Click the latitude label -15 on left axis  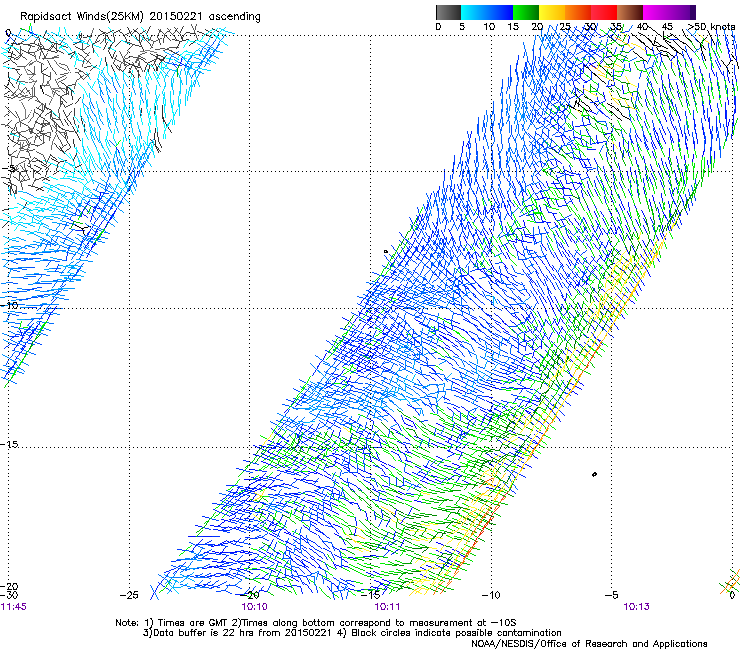10,445
